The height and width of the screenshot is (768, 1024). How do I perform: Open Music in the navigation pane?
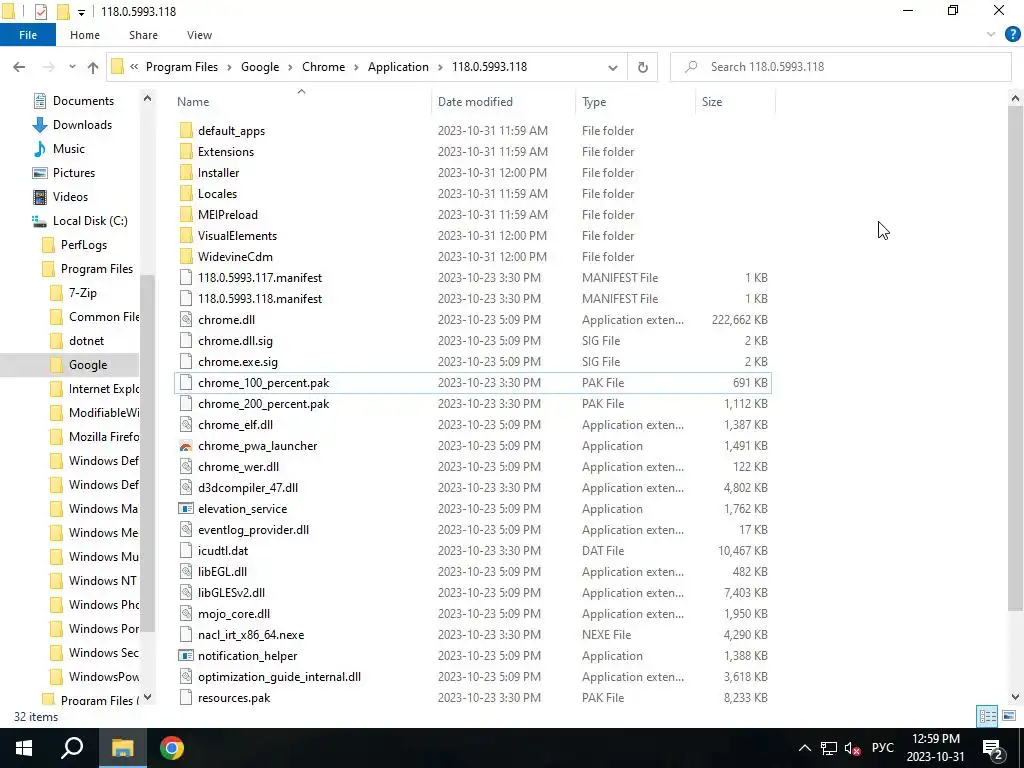(x=68, y=149)
